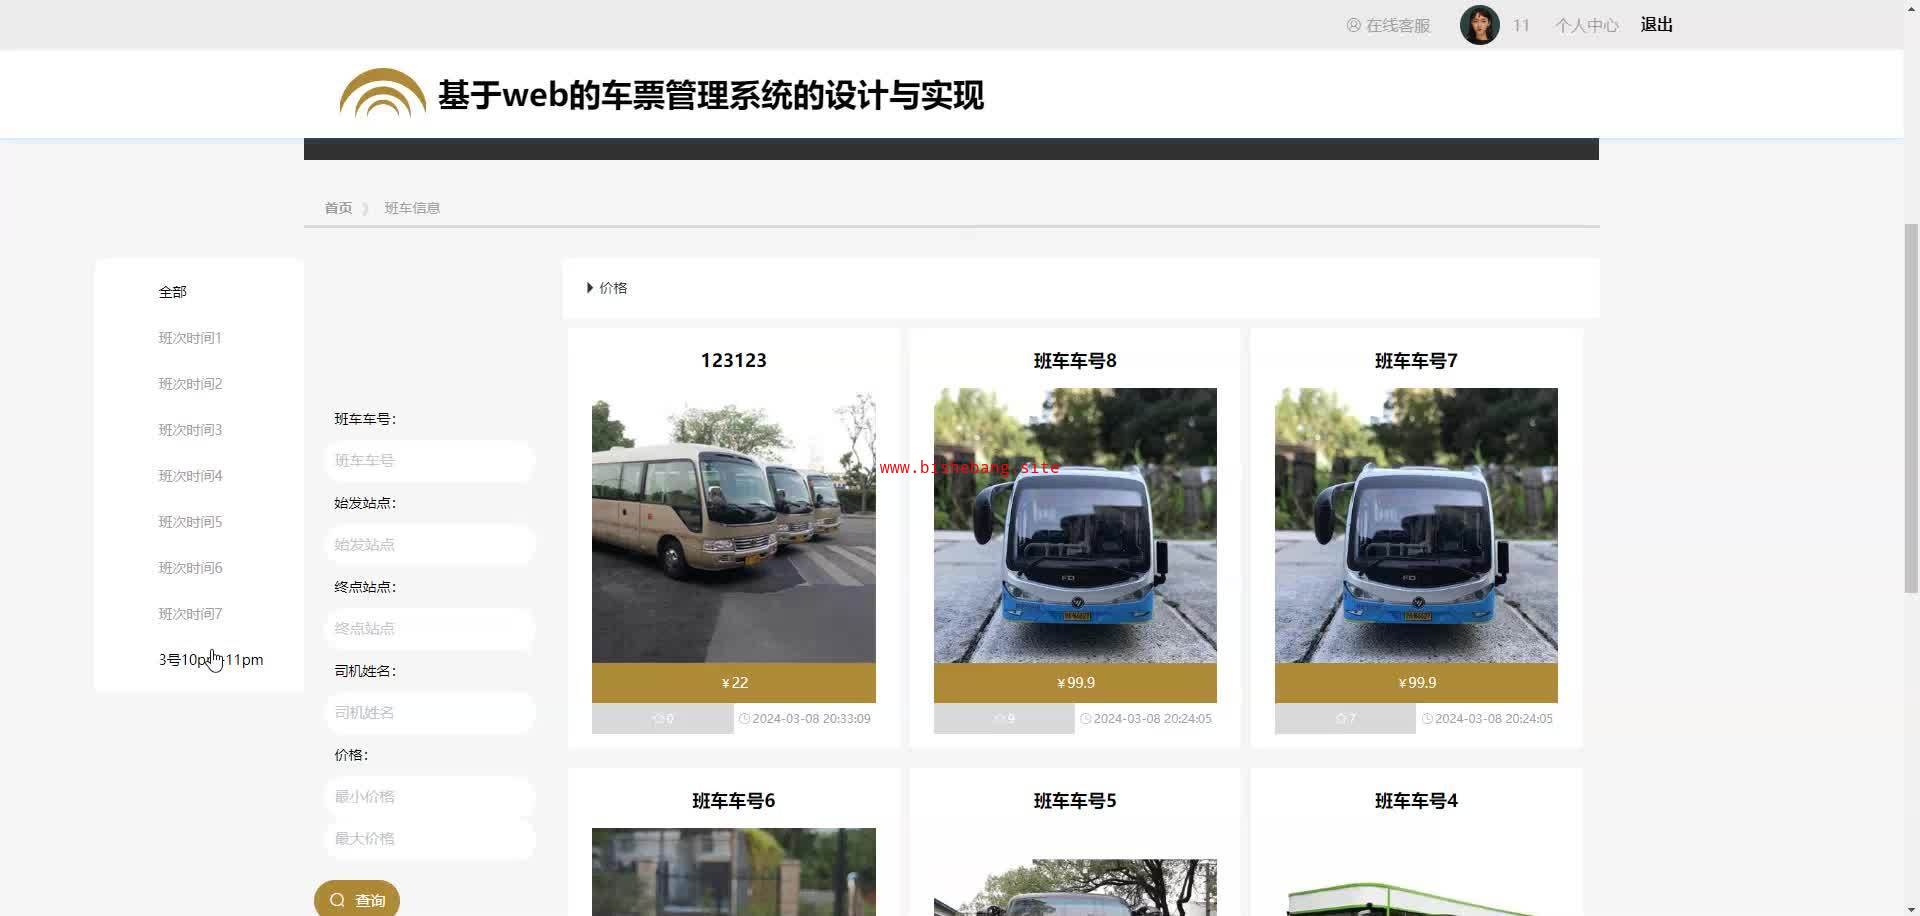This screenshot has height=916, width=1920.
Task: Click the username 11 beside the avatar
Action: (x=1521, y=25)
